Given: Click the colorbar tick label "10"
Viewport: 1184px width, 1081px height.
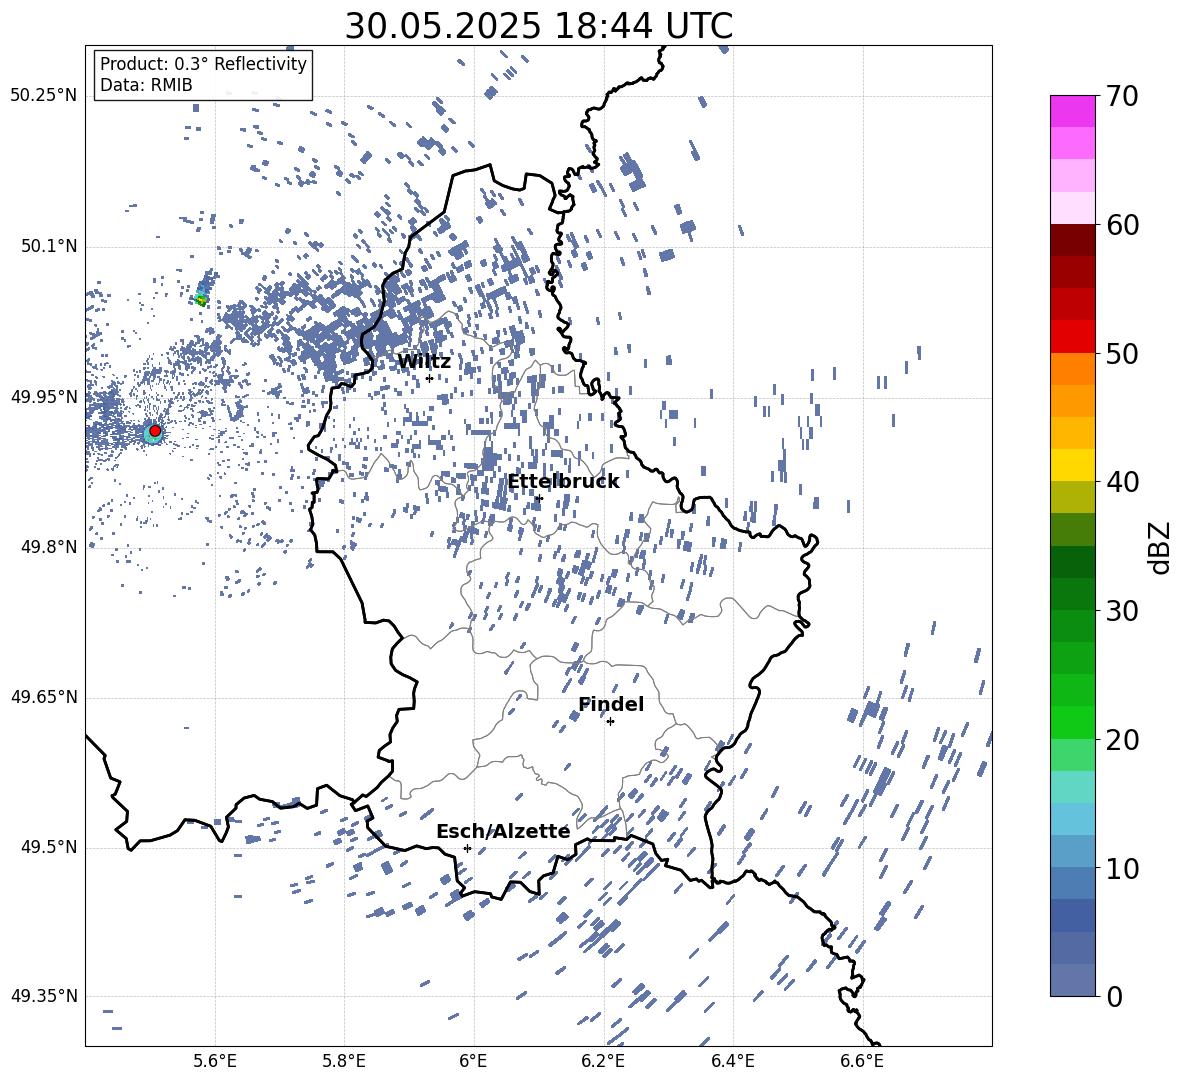Looking at the screenshot, I should tap(1123, 868).
